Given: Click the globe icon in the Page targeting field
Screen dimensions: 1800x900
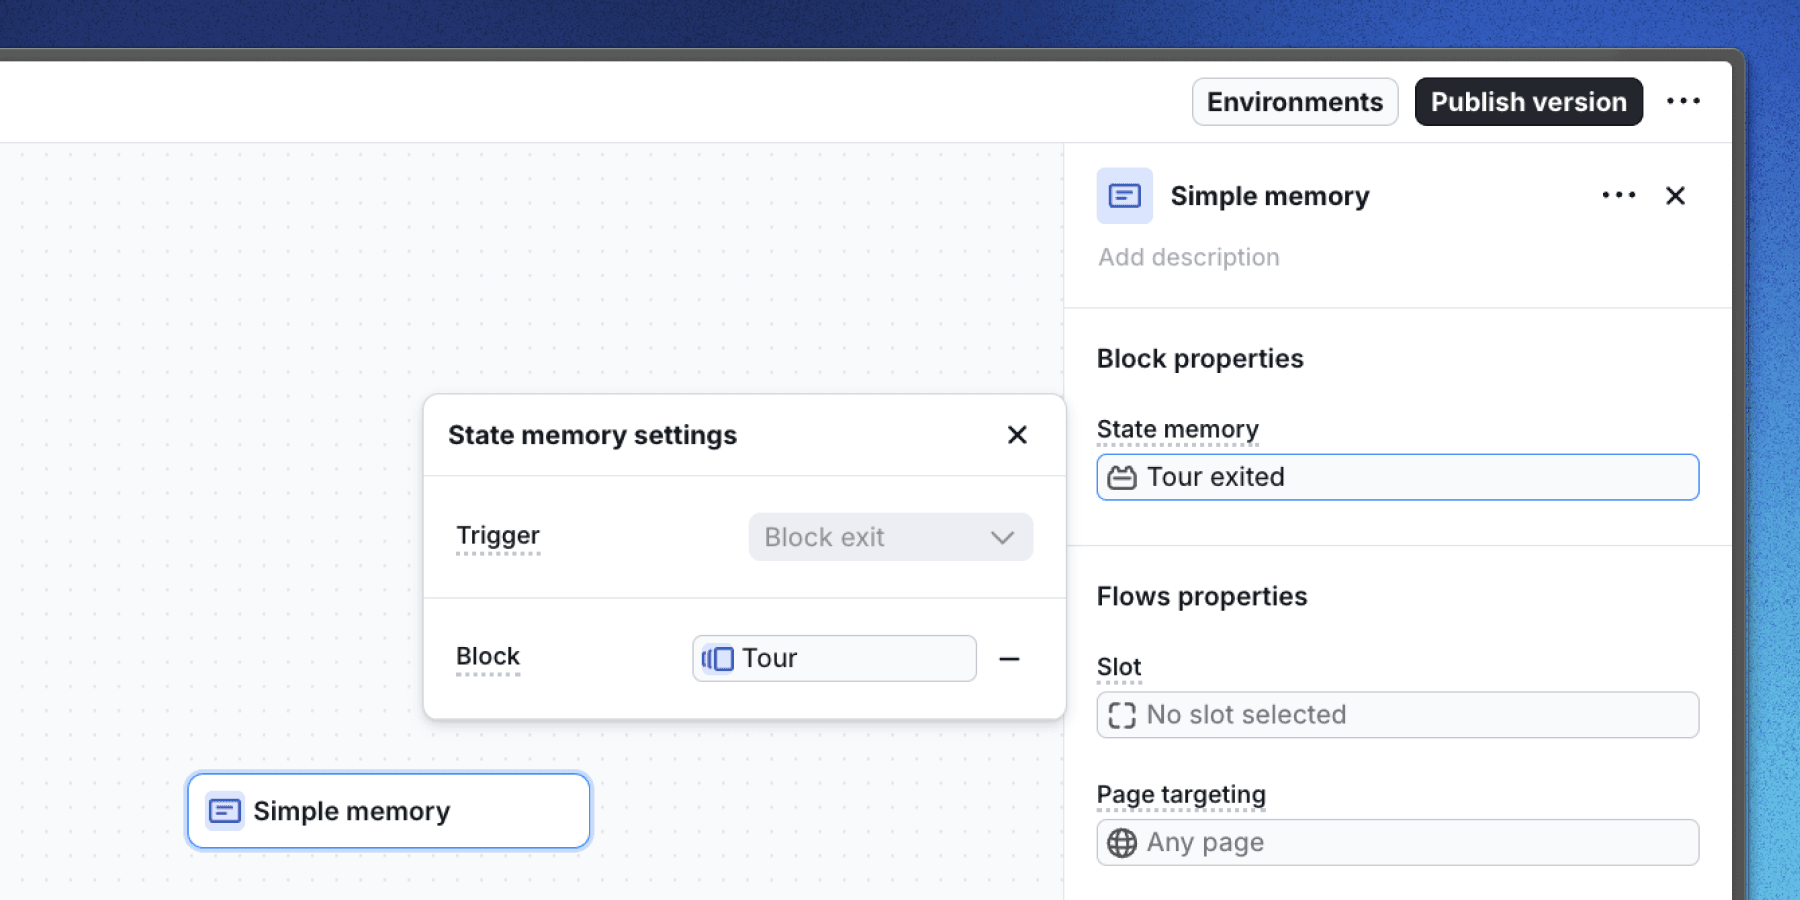Looking at the screenshot, I should click(x=1121, y=843).
